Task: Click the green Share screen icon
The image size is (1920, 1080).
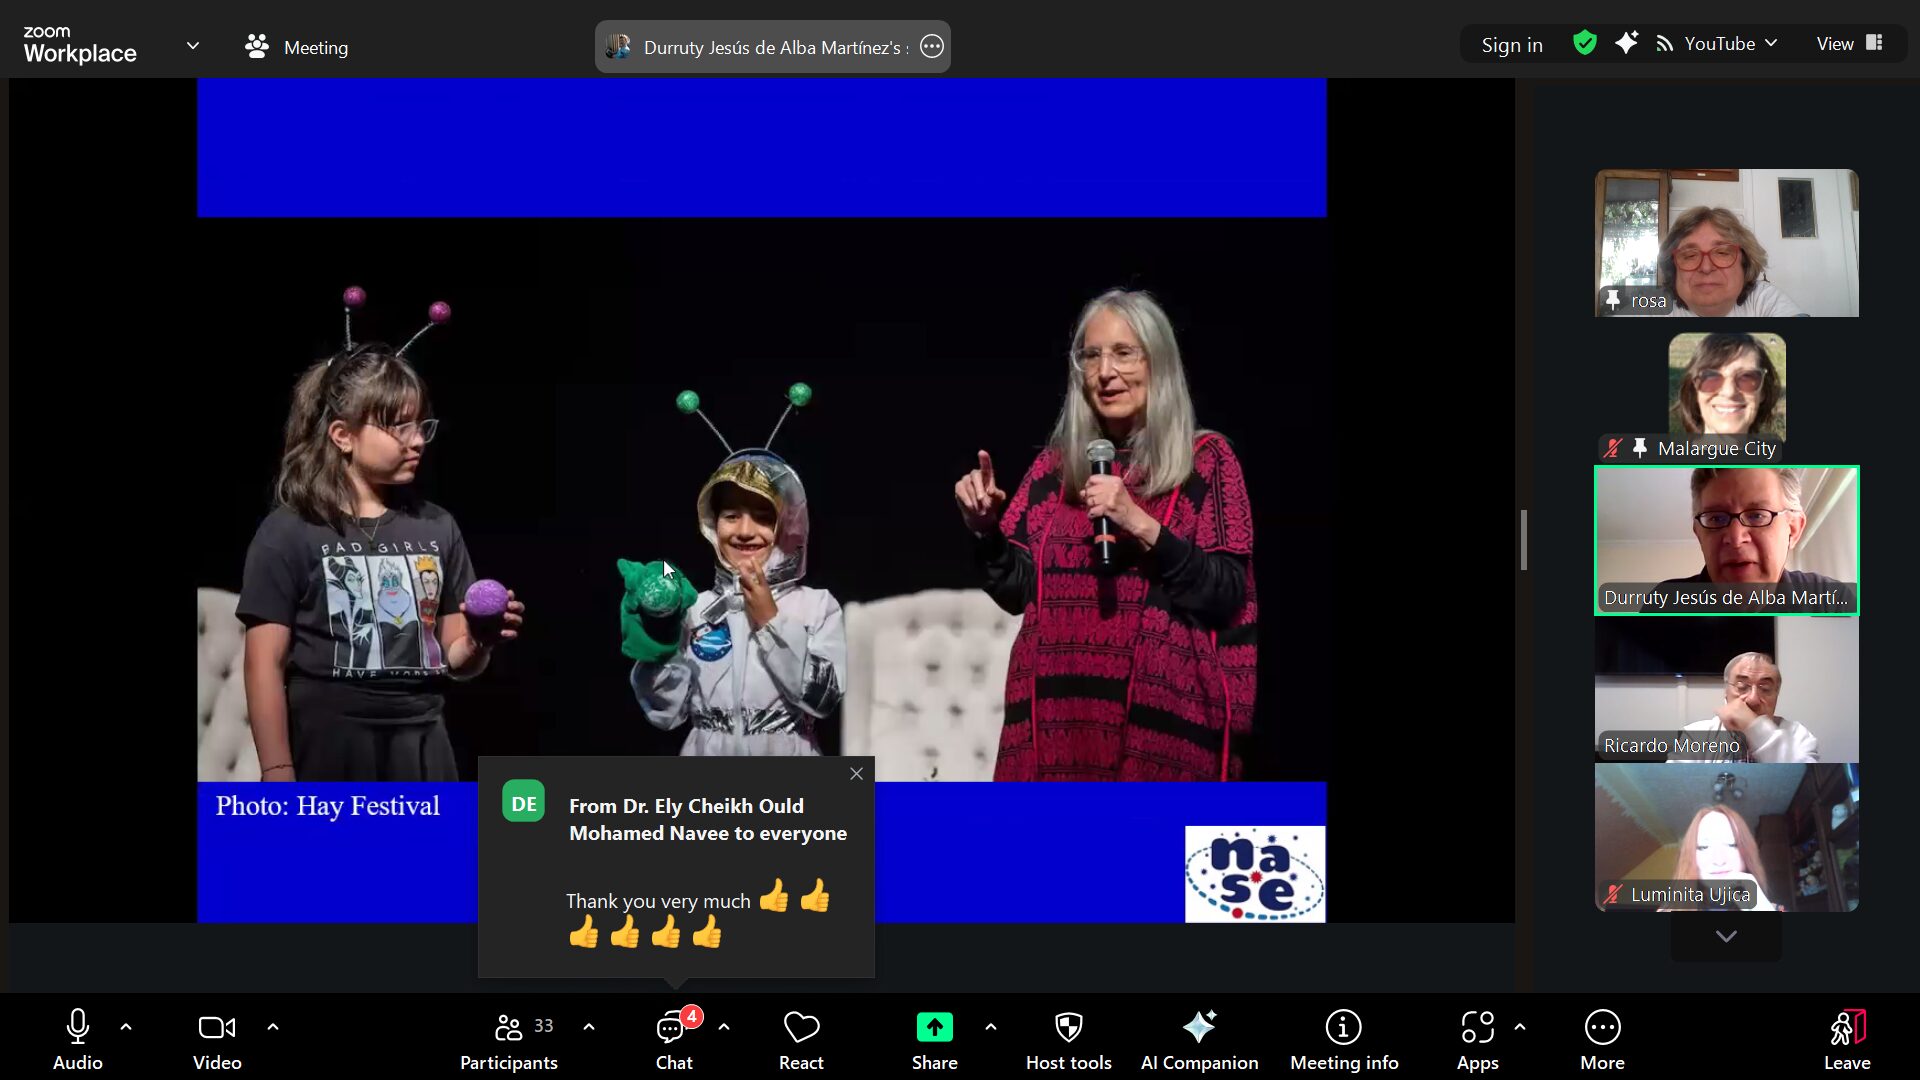Action: [x=934, y=1028]
